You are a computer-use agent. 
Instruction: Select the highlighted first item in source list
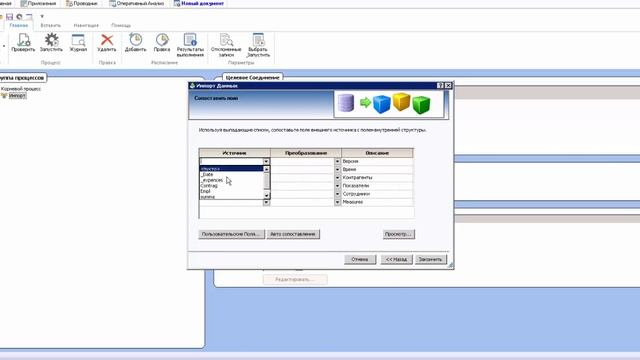(x=231, y=169)
